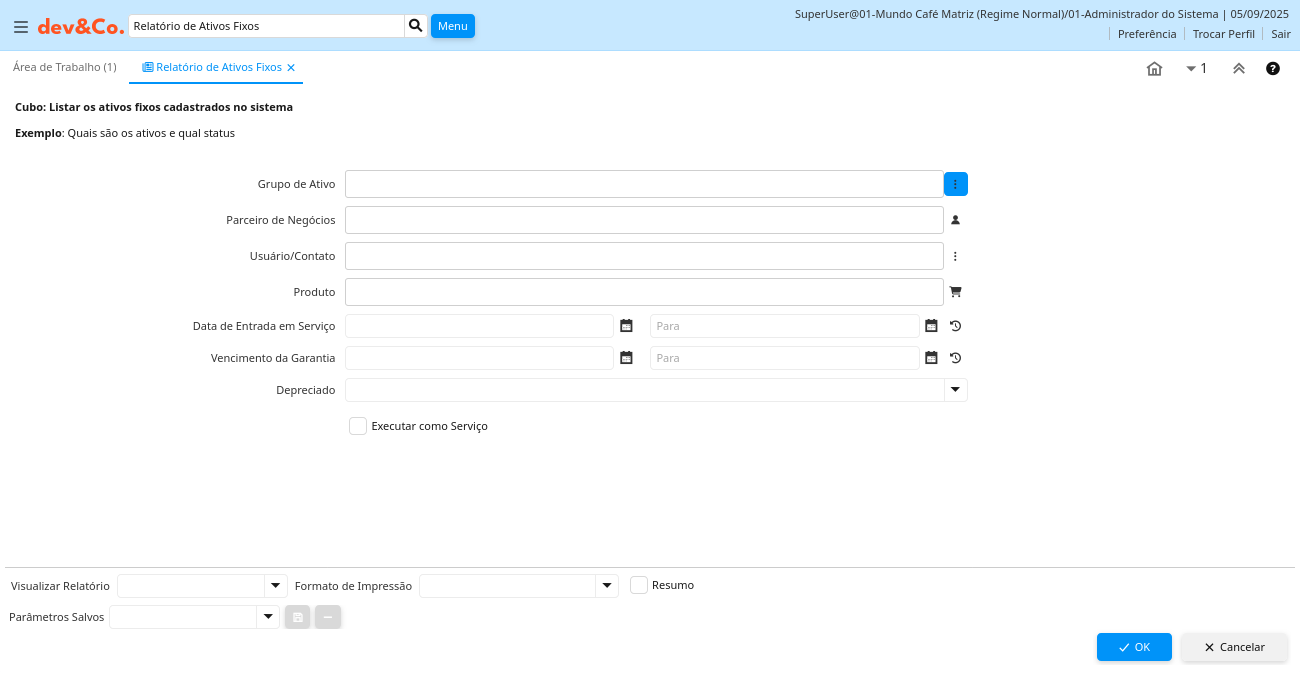Enable Executar como Serviço checkbox
1300x674 pixels.
[358, 426]
